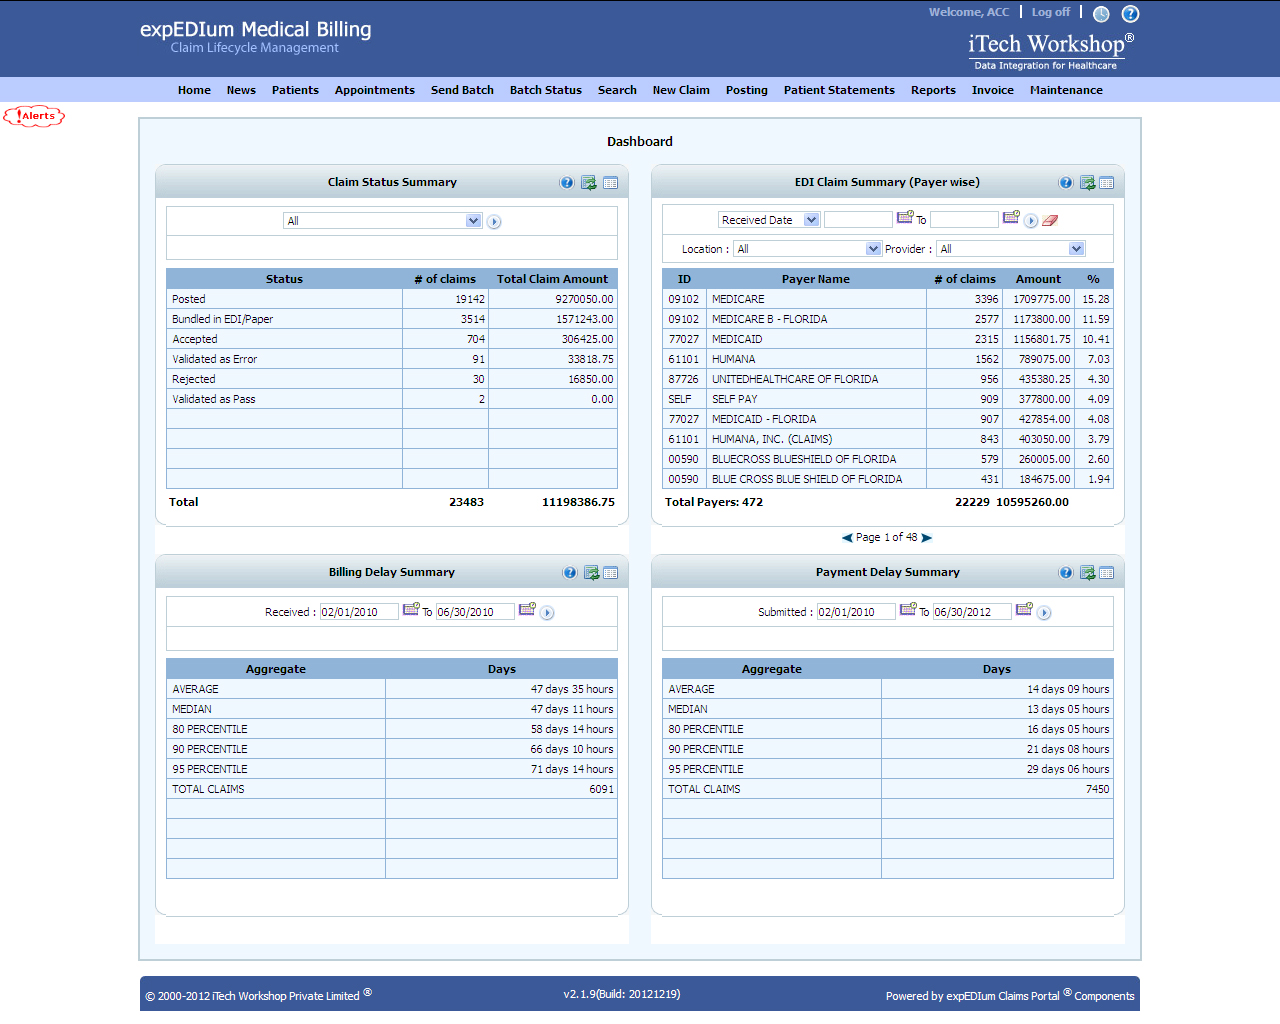
Task: Open help for EDI Claim Summary
Action: tap(1066, 183)
